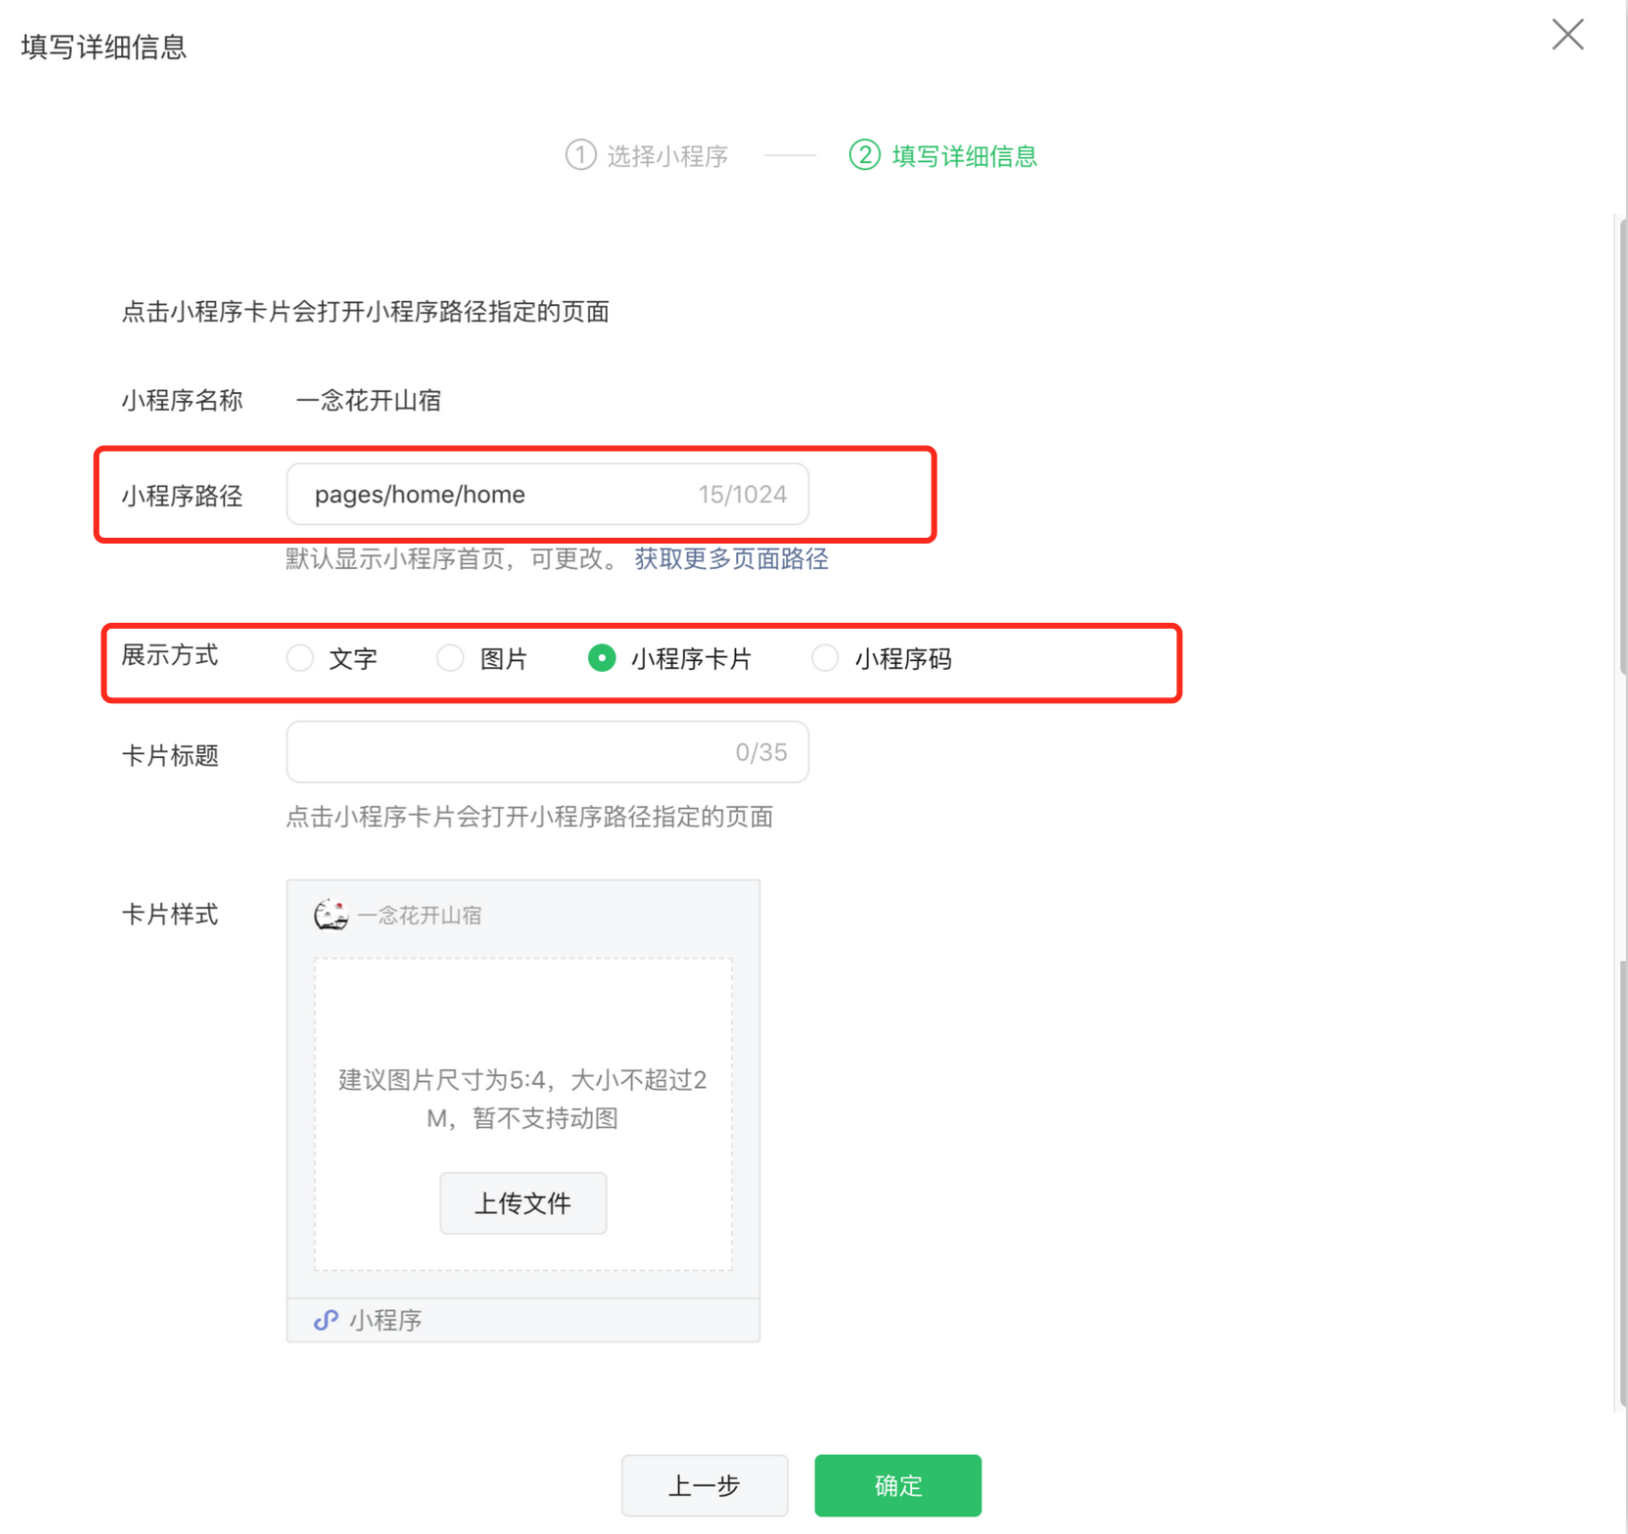Click the link icon beside 小程序 footer

coord(326,1320)
